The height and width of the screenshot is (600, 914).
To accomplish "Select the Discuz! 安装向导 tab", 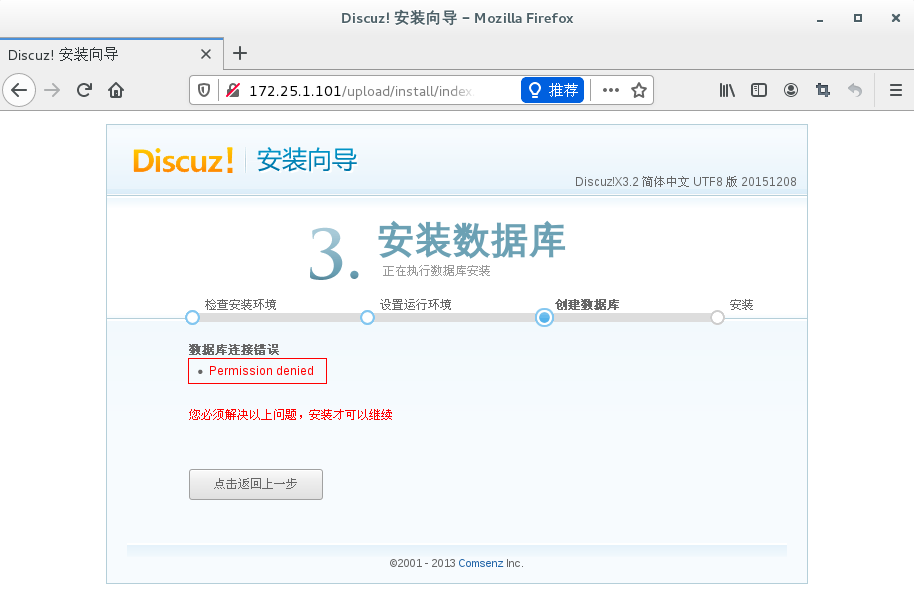I will pyautogui.click(x=111, y=54).
